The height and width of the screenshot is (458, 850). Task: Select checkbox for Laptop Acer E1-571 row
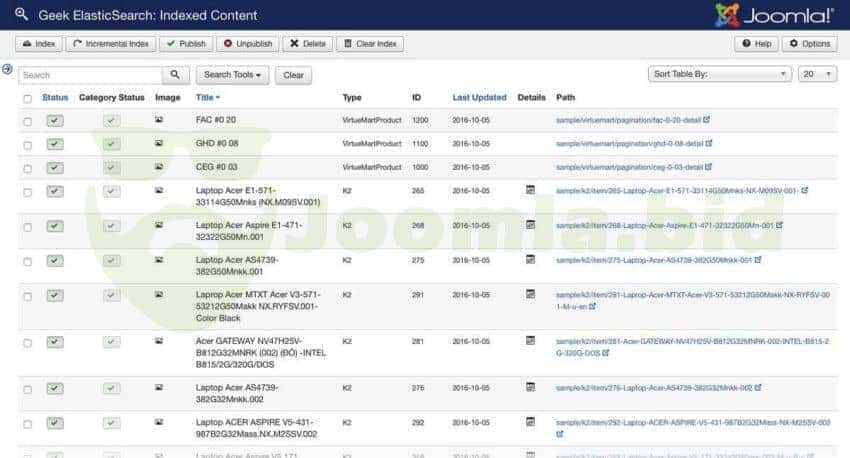point(28,192)
